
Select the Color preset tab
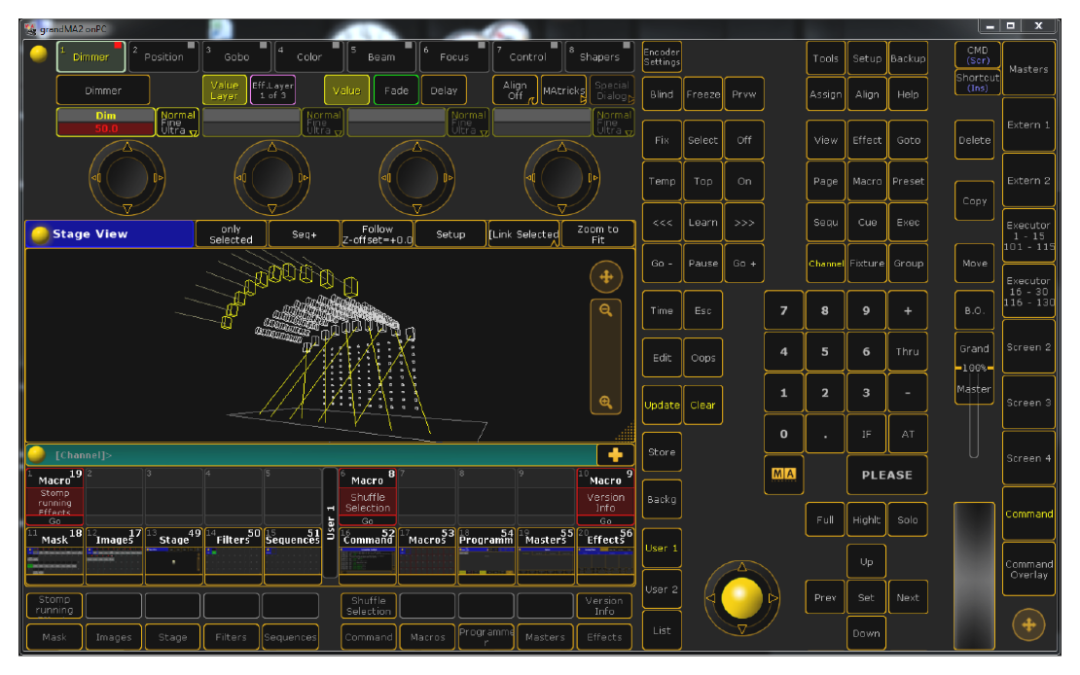(x=309, y=57)
